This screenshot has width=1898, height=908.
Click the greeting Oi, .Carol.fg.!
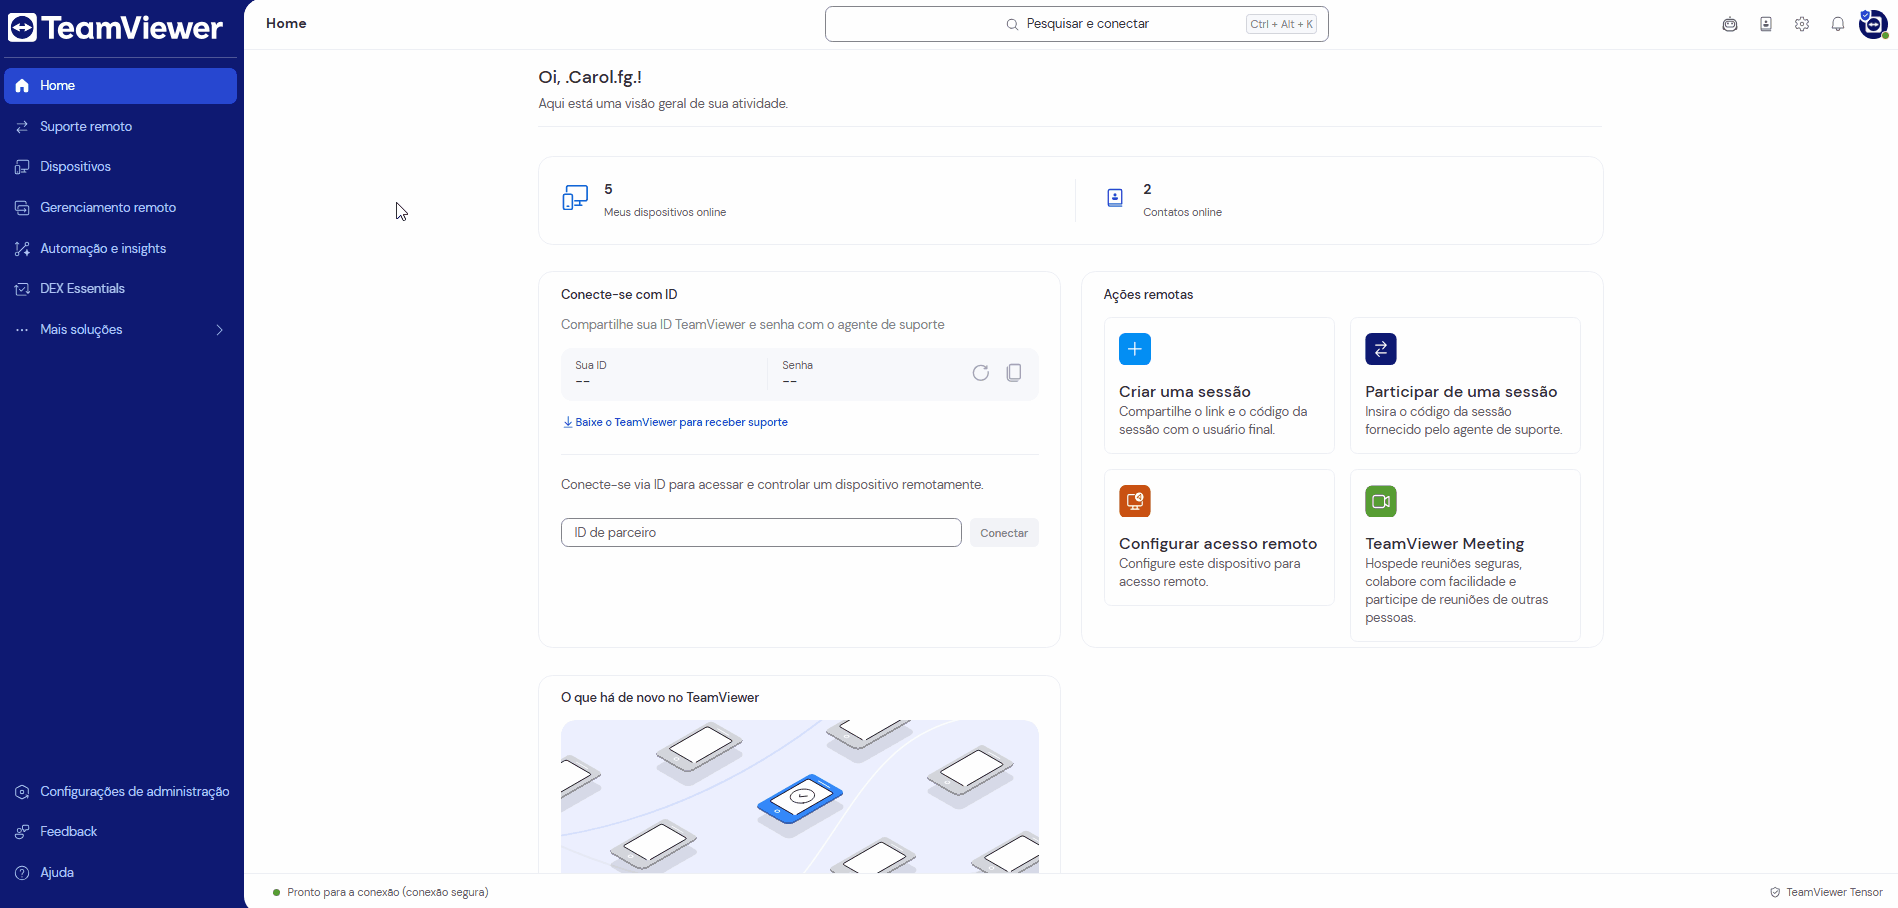coord(590,77)
